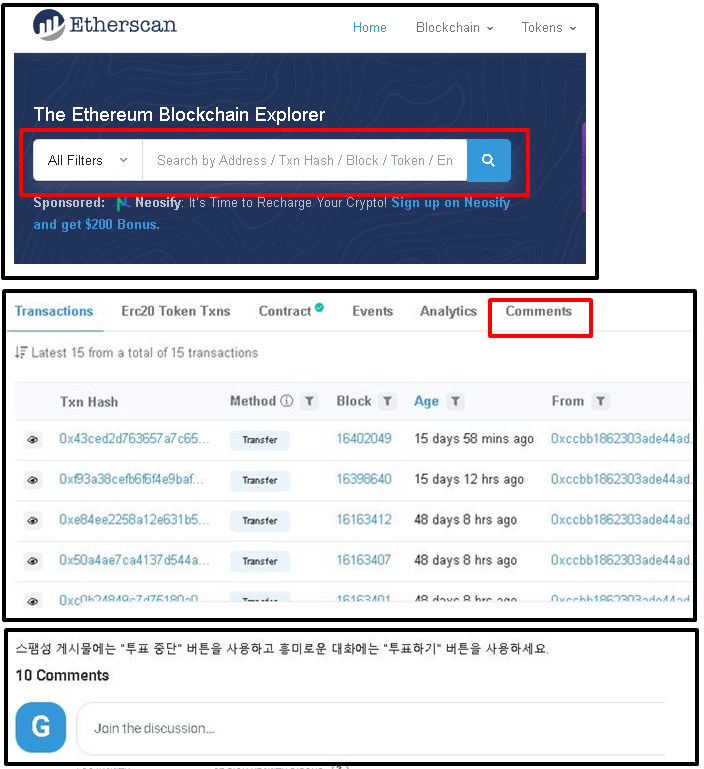
Task: Click the search by address input field
Action: pyautogui.click(x=305, y=160)
